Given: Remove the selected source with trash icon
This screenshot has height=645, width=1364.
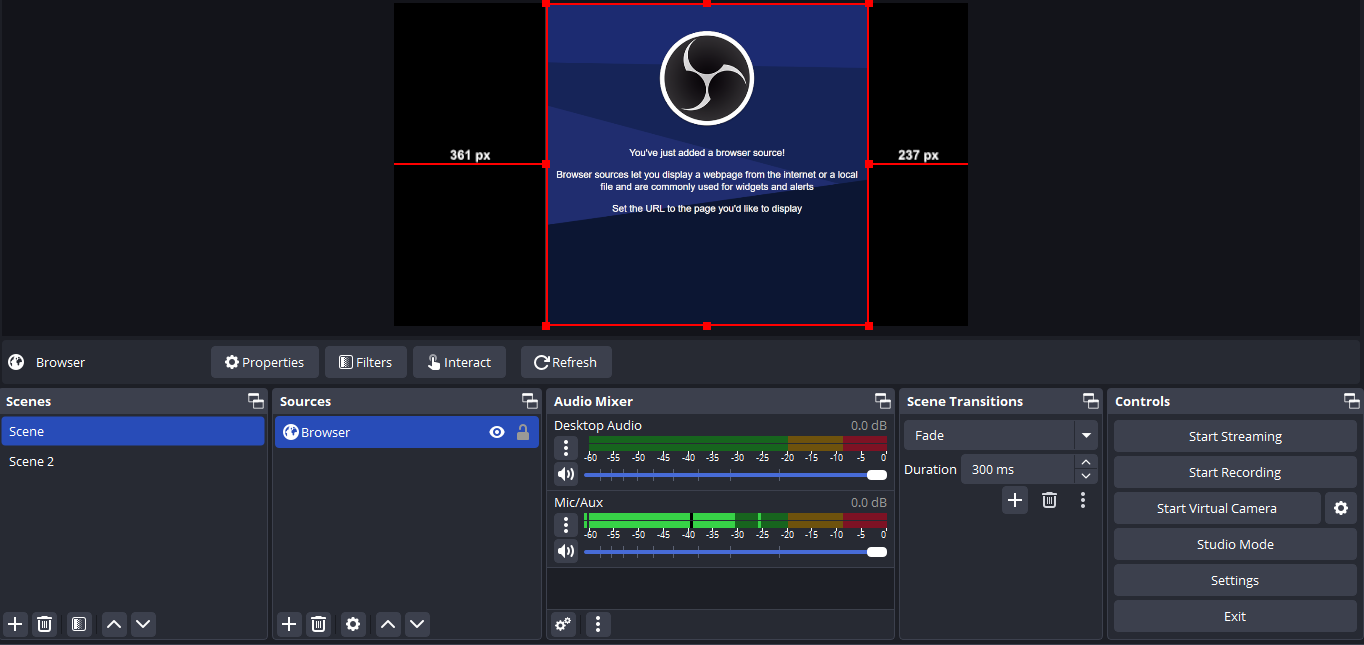Looking at the screenshot, I should (318, 624).
